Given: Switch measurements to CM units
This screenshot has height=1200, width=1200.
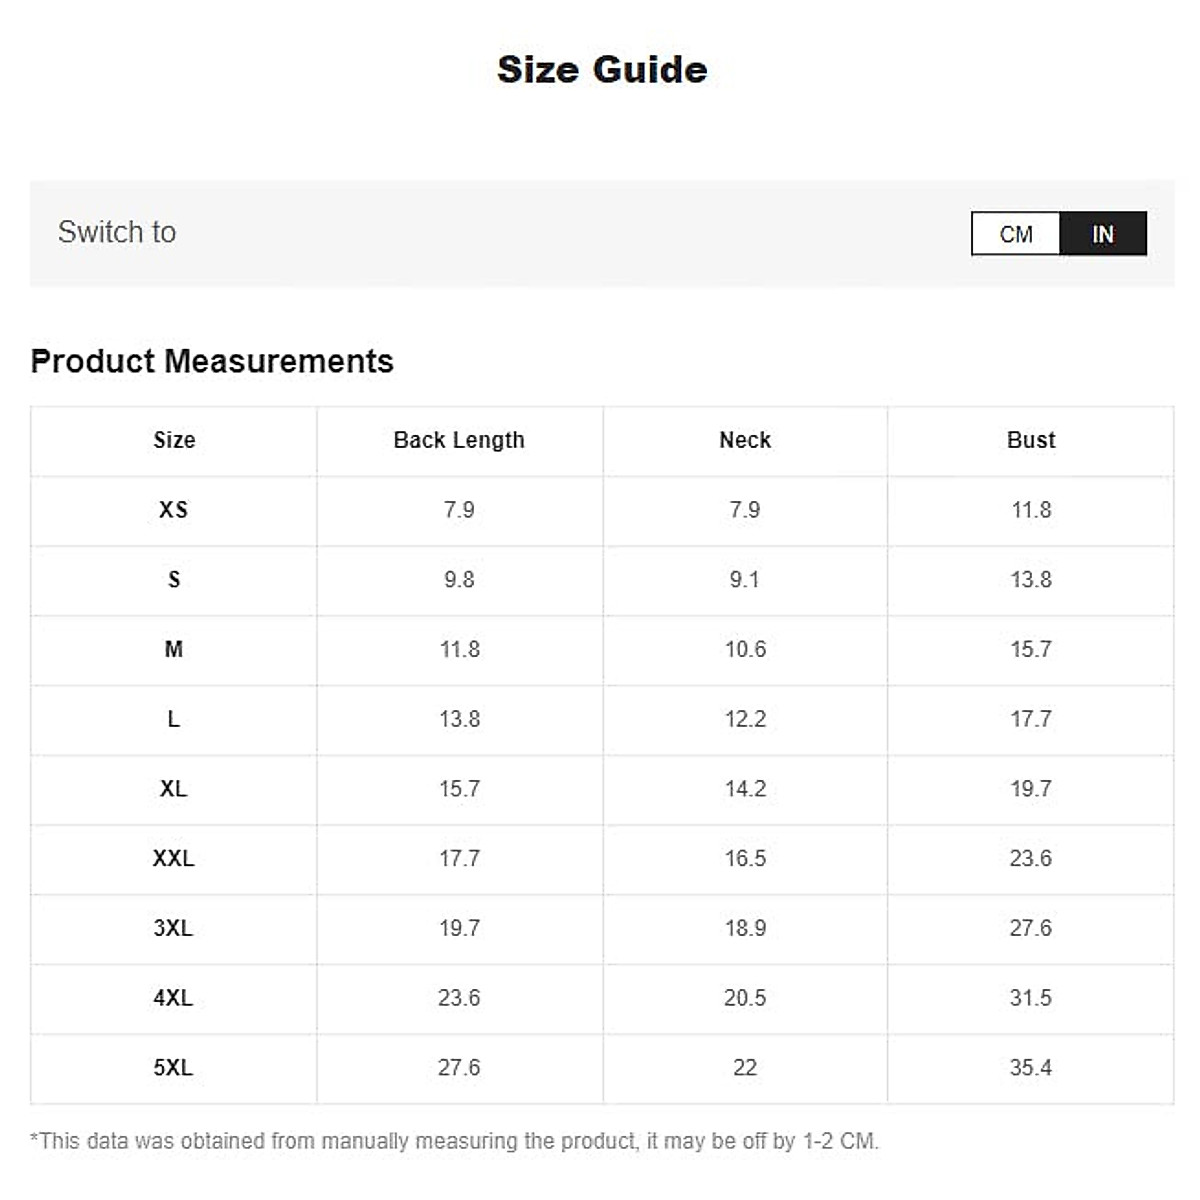Looking at the screenshot, I should 1015,234.
